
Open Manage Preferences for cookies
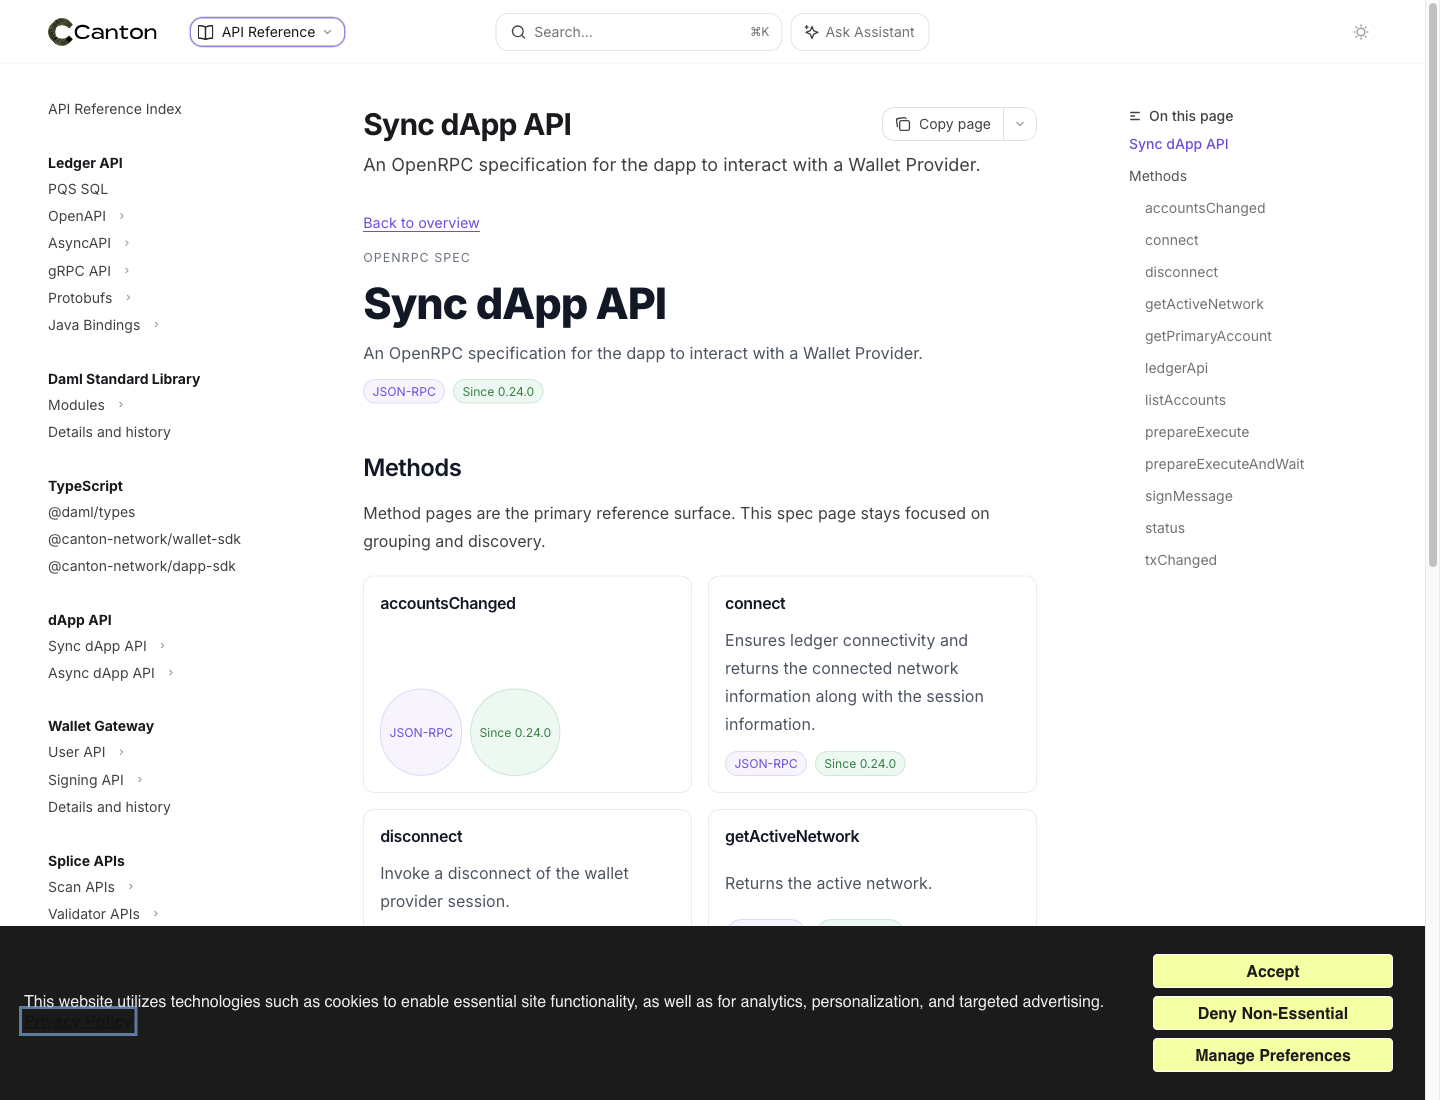point(1272,1055)
